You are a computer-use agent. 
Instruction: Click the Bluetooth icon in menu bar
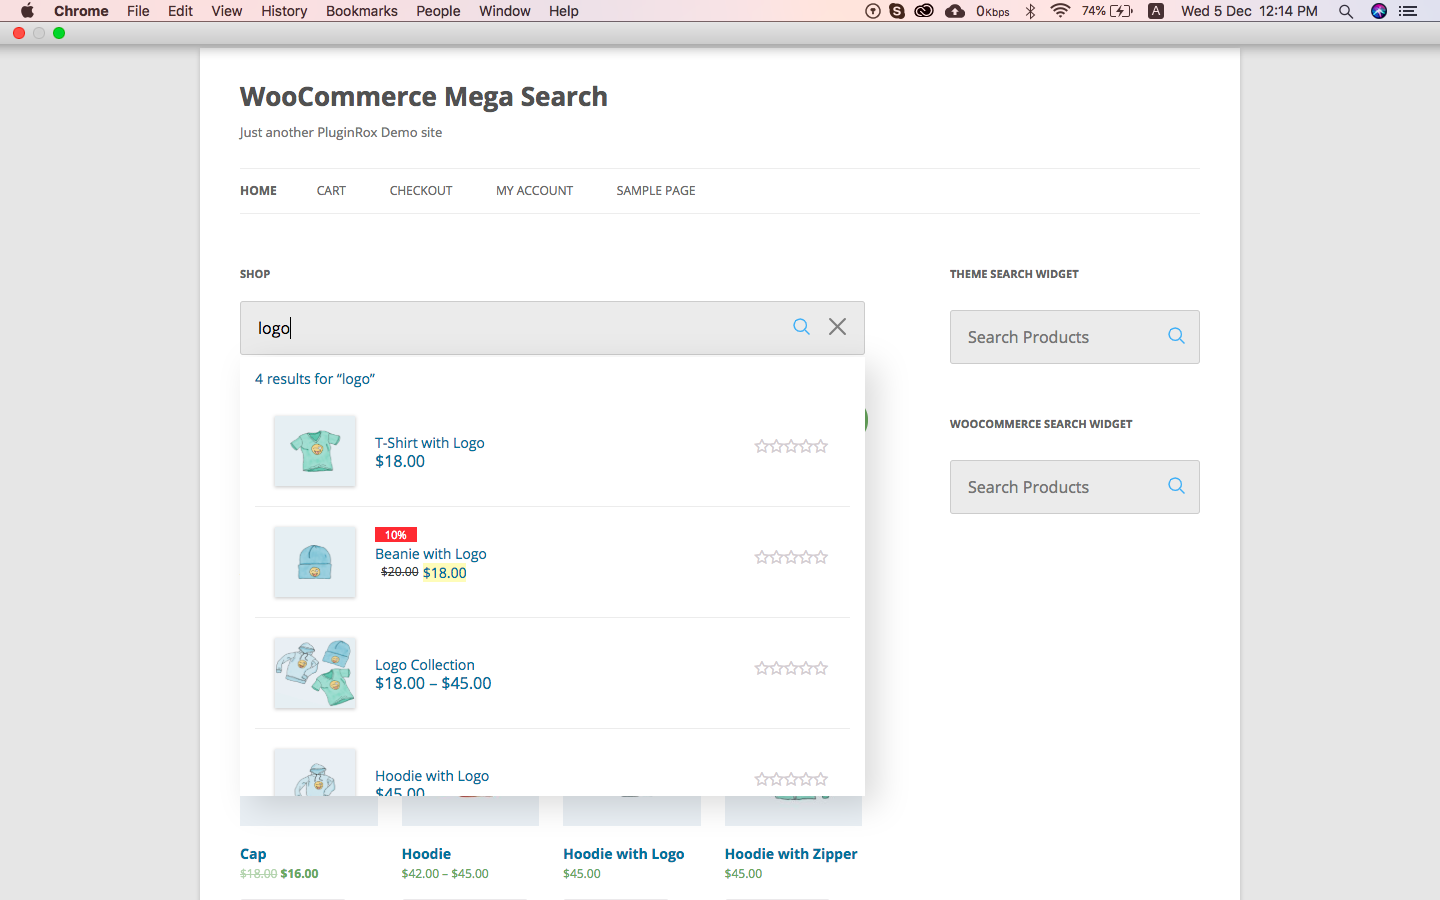[x=1030, y=11]
